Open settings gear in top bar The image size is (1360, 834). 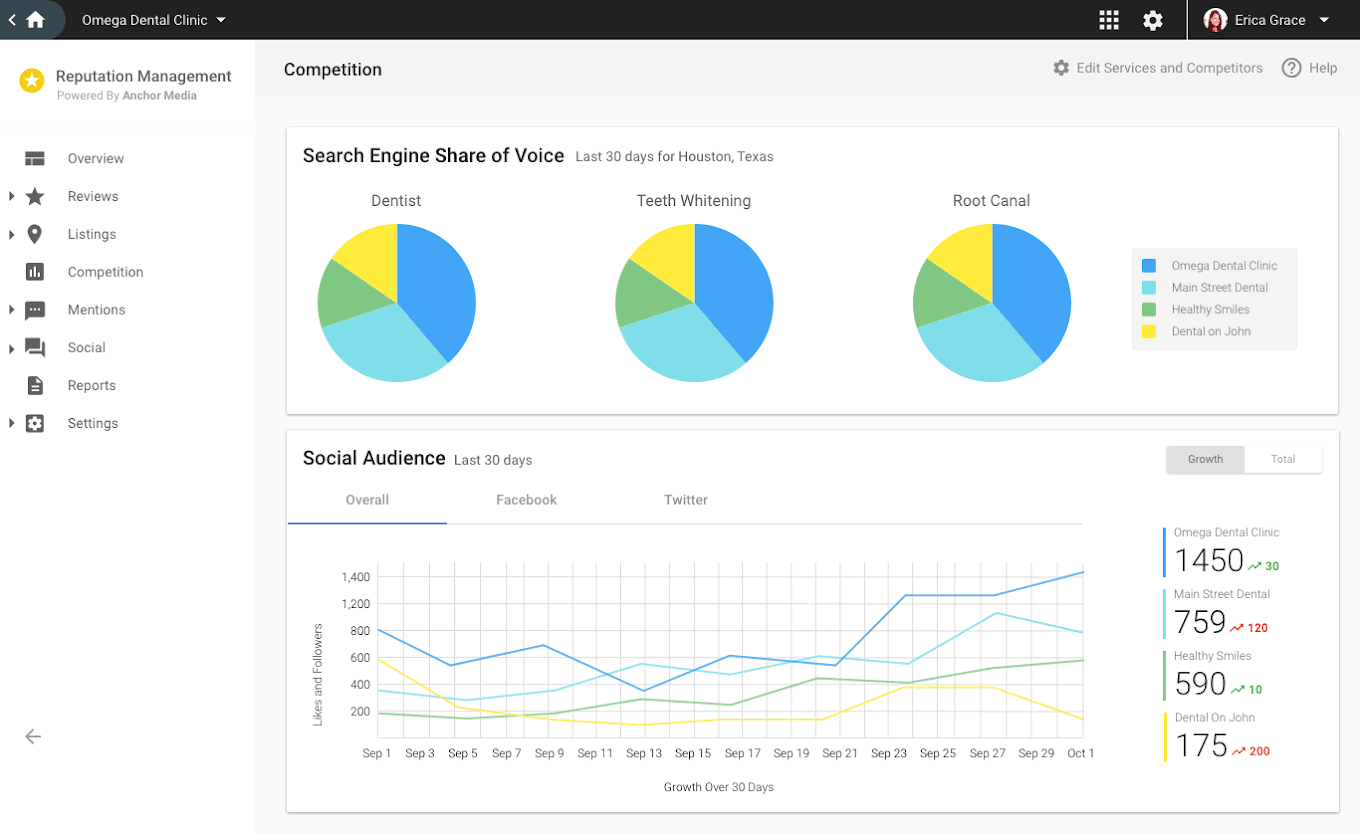[x=1153, y=20]
